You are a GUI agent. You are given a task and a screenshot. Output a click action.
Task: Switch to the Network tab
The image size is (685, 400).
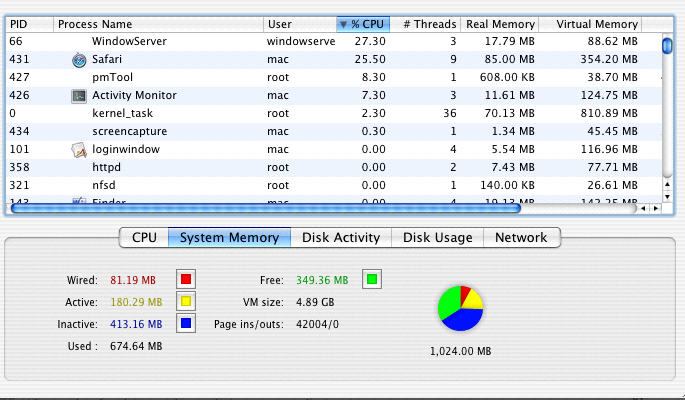(521, 238)
